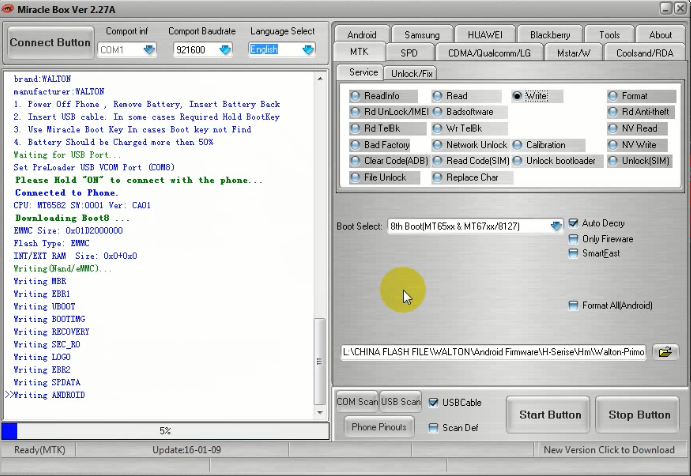The image size is (691, 476).
Task: Click the log scroll down arrow
Action: coord(320,413)
